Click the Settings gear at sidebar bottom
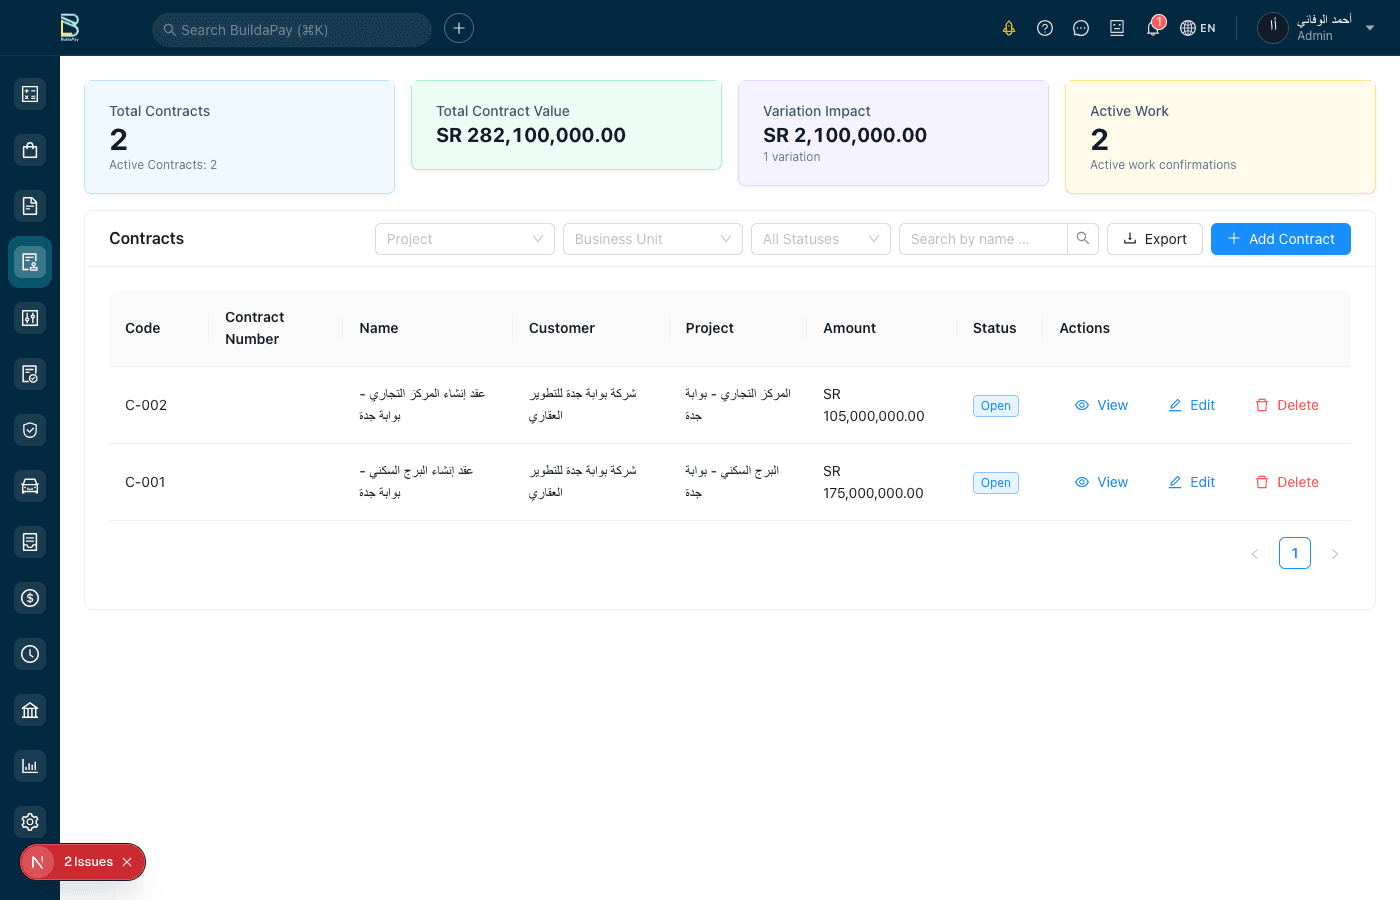The image size is (1400, 900). [29, 821]
